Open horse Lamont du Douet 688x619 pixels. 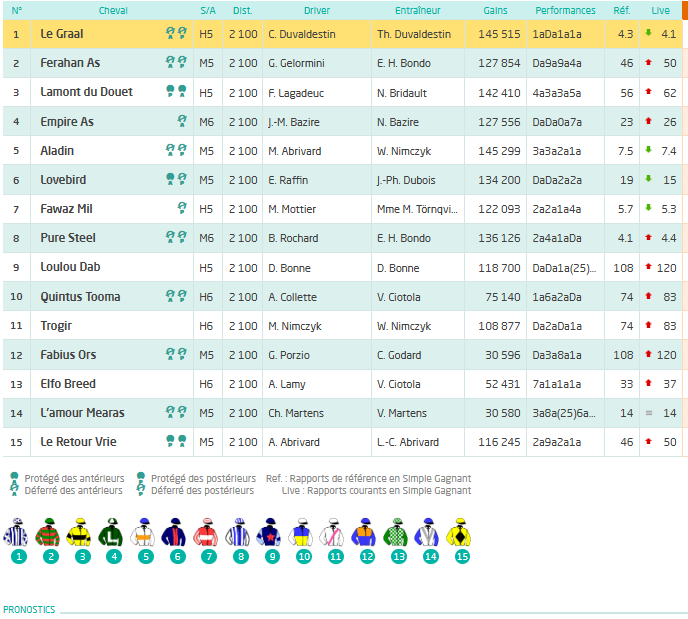pyautogui.click(x=86, y=92)
